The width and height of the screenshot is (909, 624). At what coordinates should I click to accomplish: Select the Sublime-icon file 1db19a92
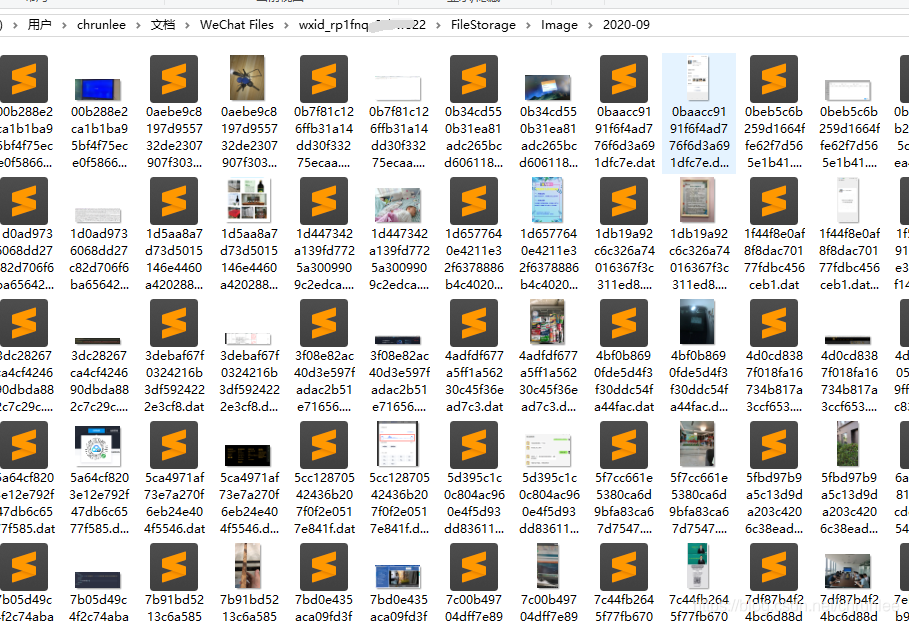(x=624, y=201)
